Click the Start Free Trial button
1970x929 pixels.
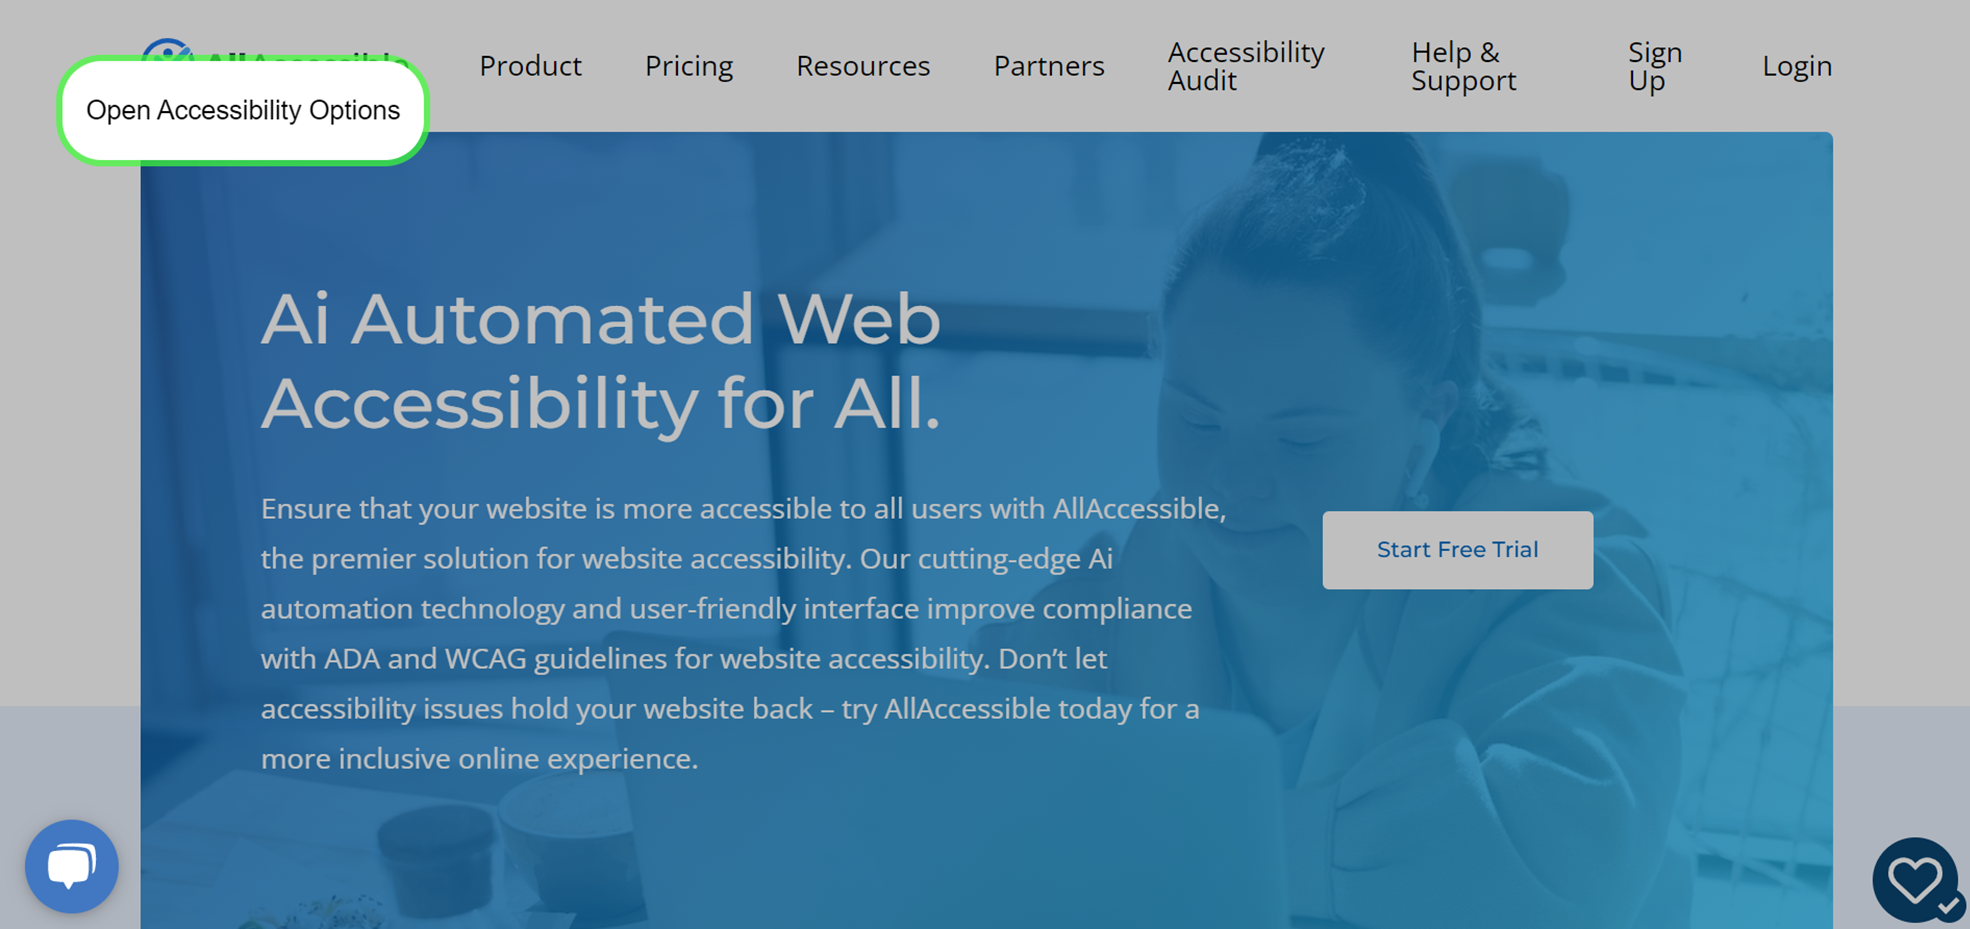click(x=1457, y=550)
